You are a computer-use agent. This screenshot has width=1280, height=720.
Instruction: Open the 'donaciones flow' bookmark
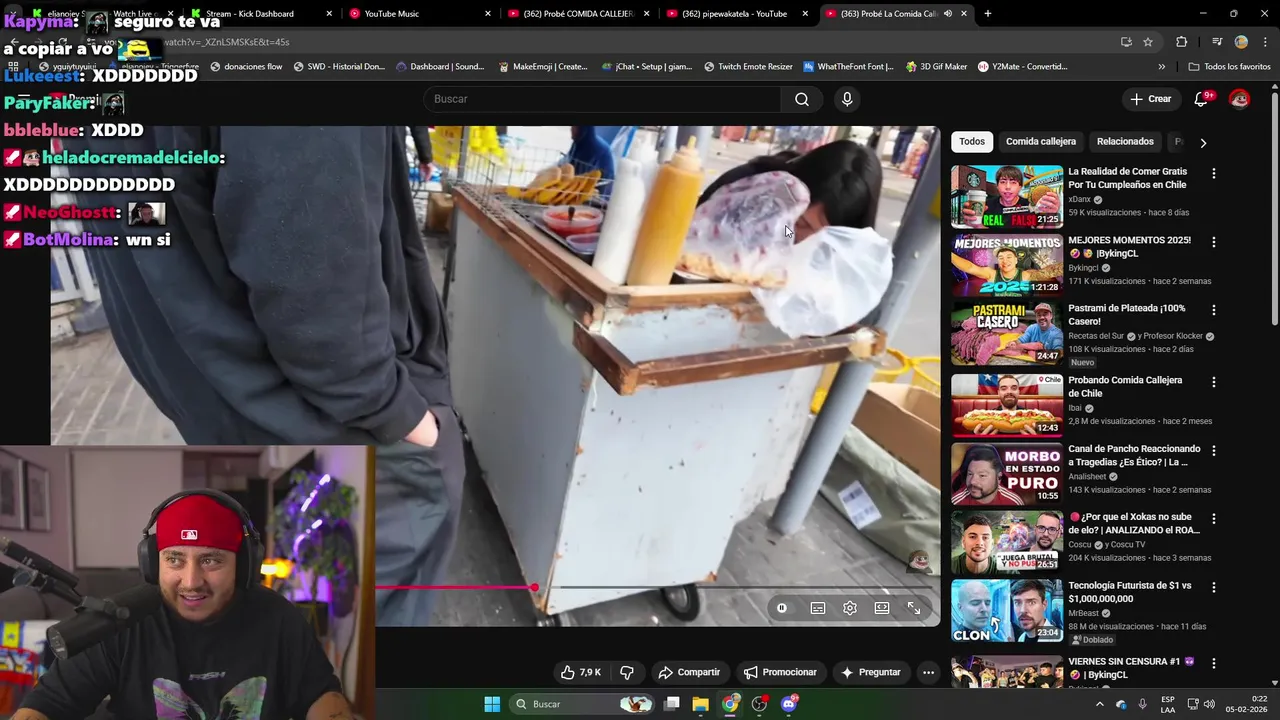coord(246,67)
